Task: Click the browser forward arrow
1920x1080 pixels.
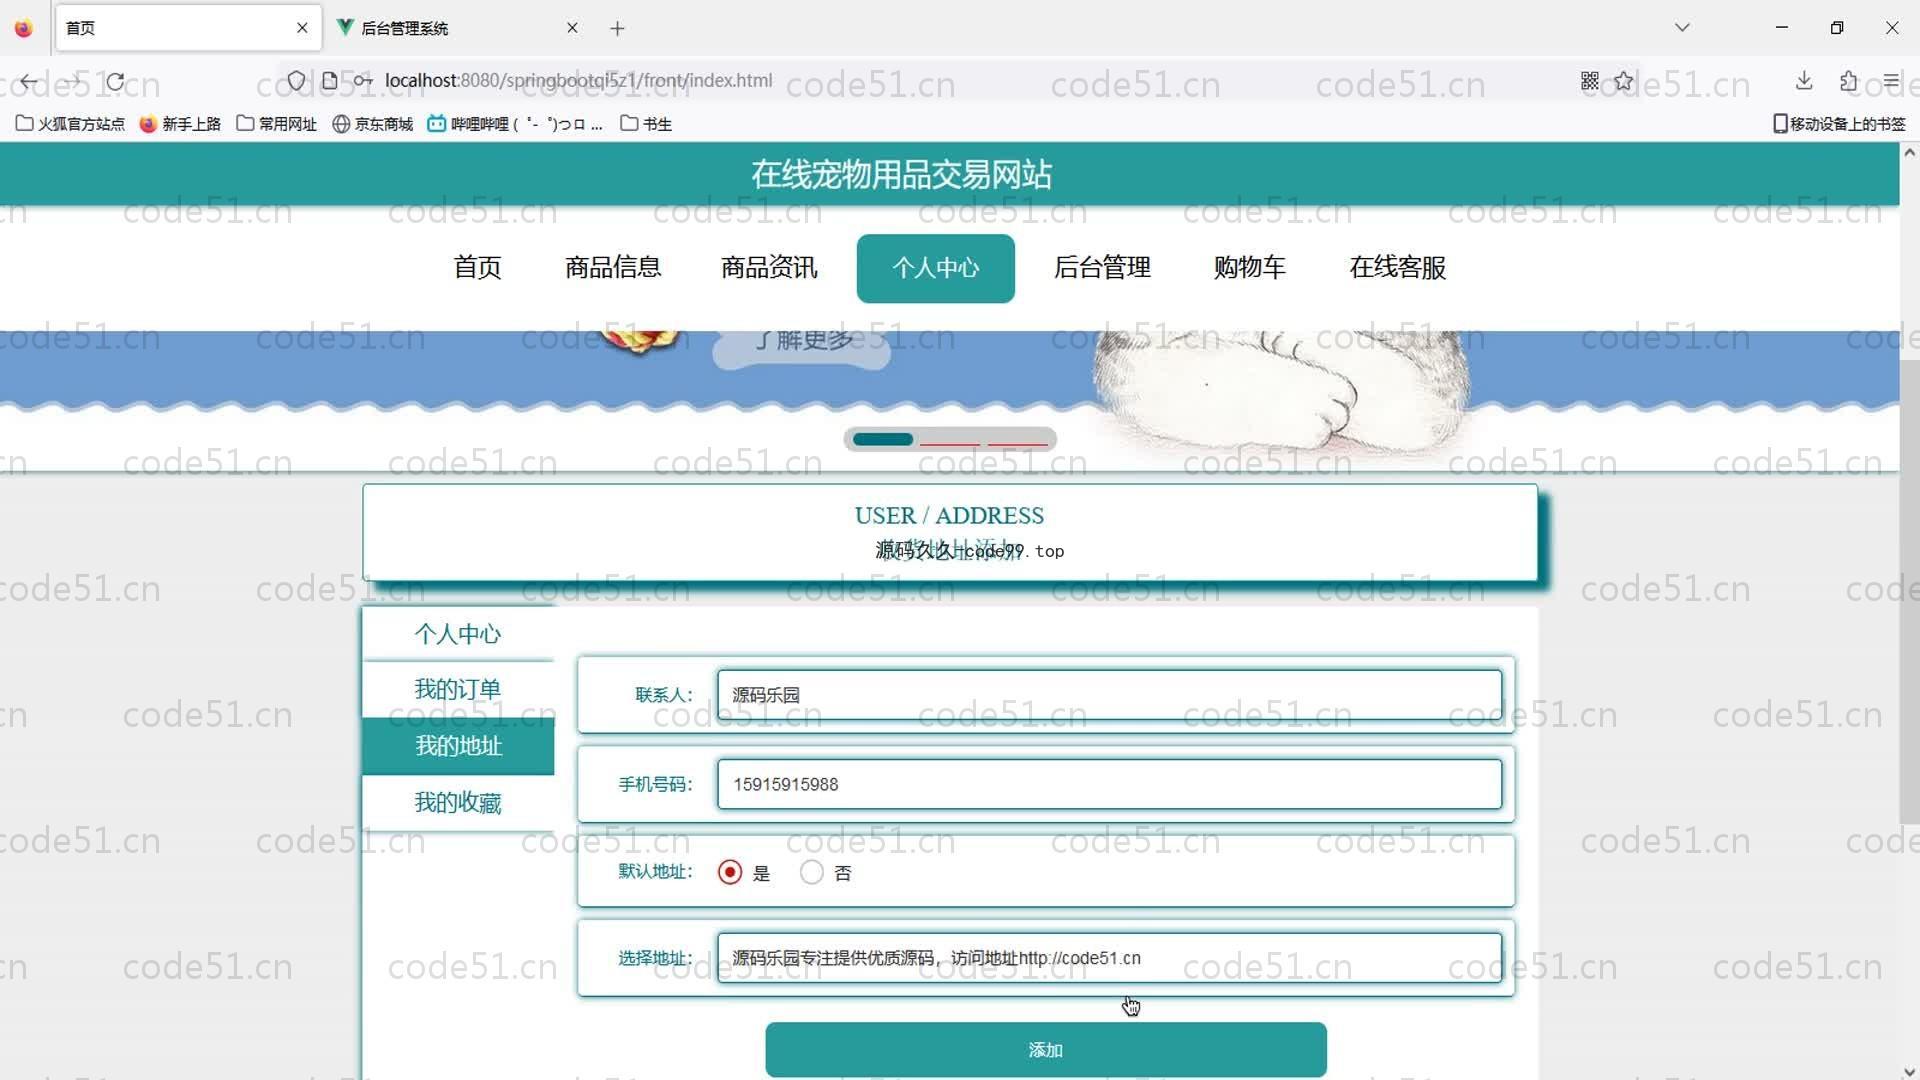Action: pyautogui.click(x=73, y=81)
